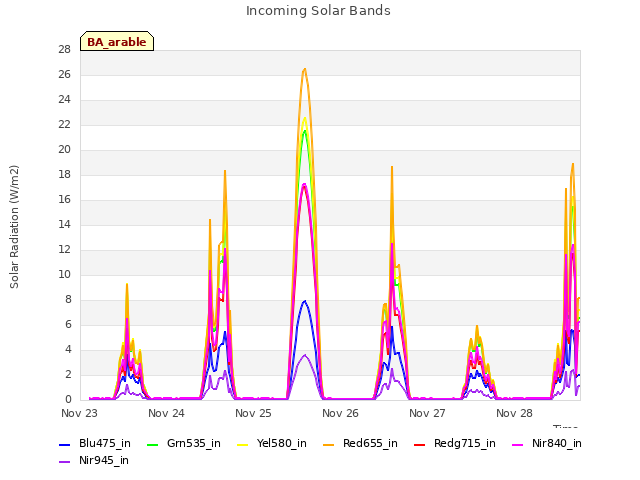Click the blue Blu475 peak on Nov 25
The height and width of the screenshot is (480, 640).
coord(304,301)
